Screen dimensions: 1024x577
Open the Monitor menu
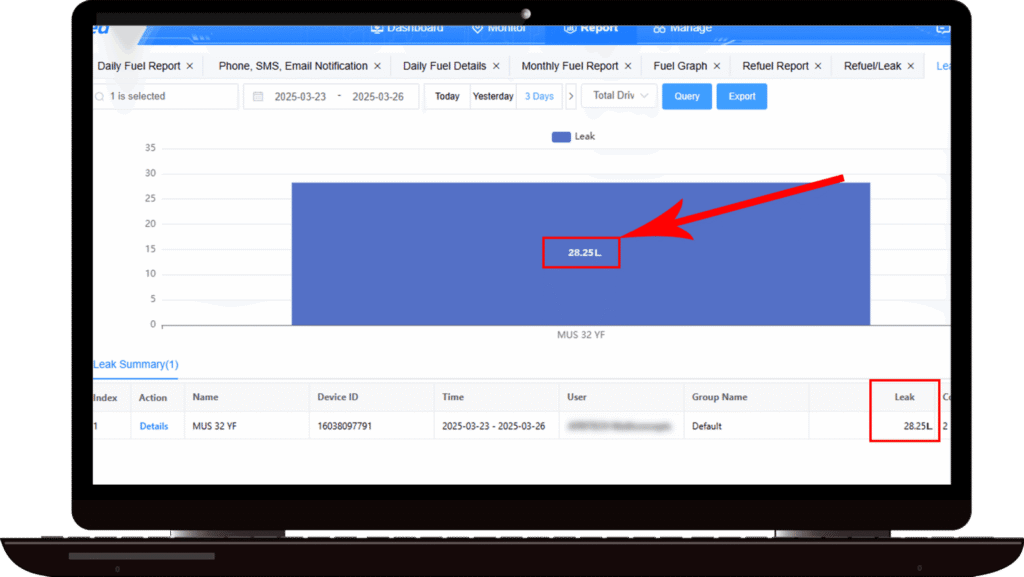point(499,28)
